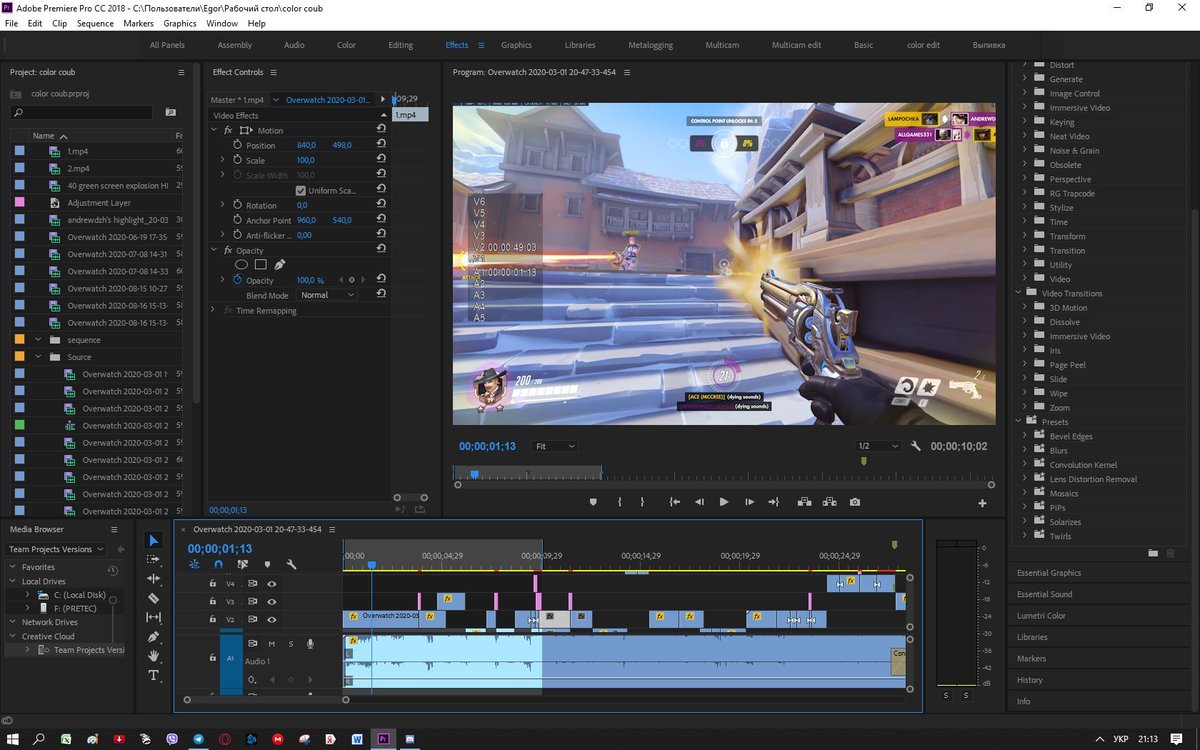Click Program monitor playhead marker
Image resolution: width=1200 pixels, height=750 pixels.
point(474,474)
